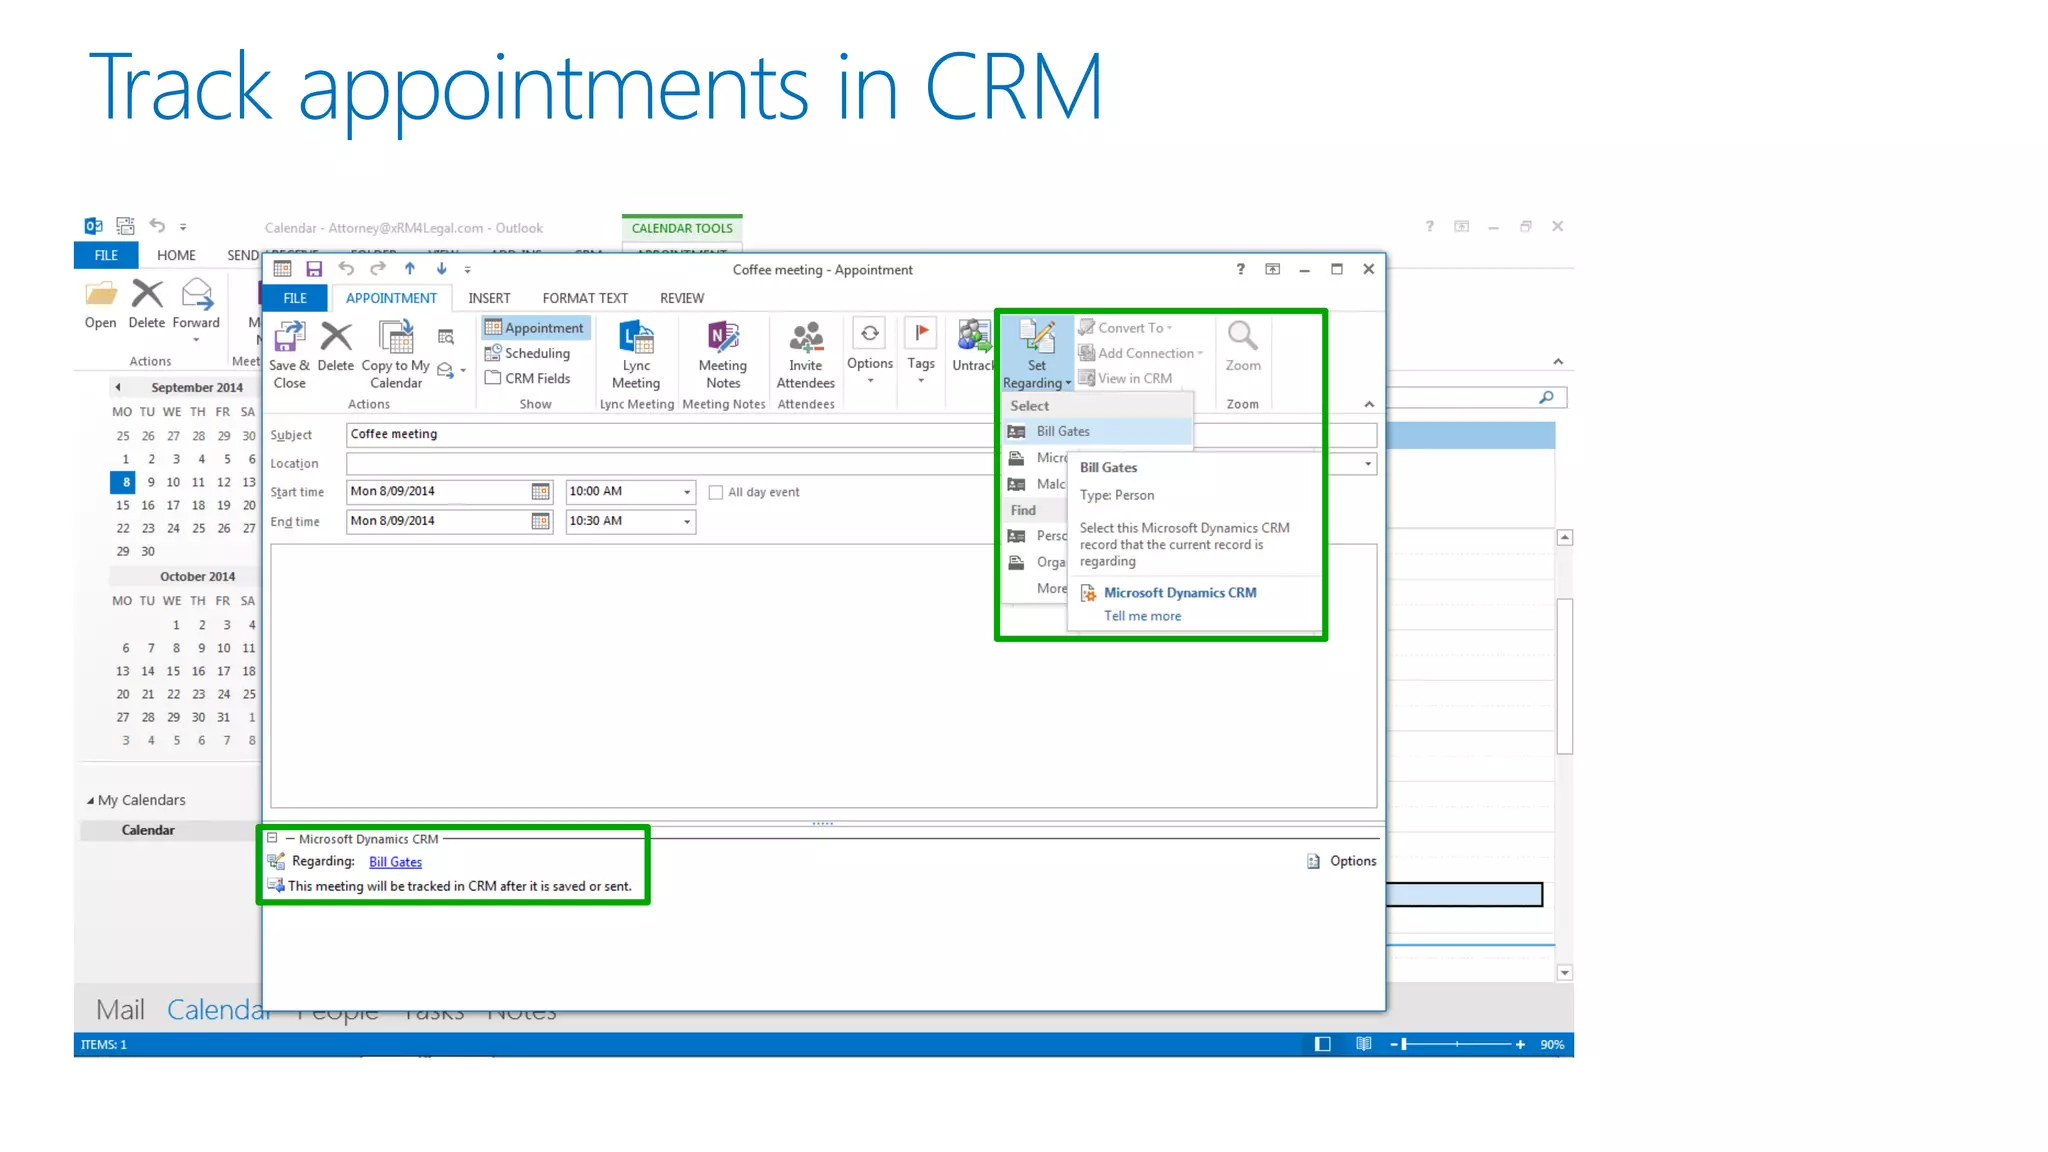Open the appointment FILE tab
This screenshot has height=1152, width=2048.
[295, 298]
